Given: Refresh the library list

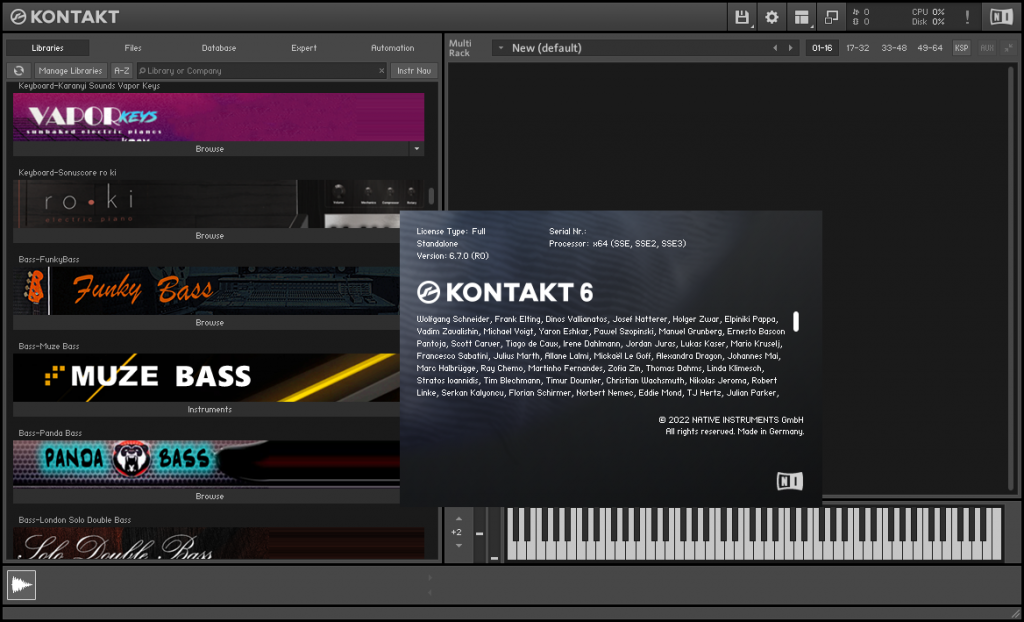Looking at the screenshot, I should point(19,71).
